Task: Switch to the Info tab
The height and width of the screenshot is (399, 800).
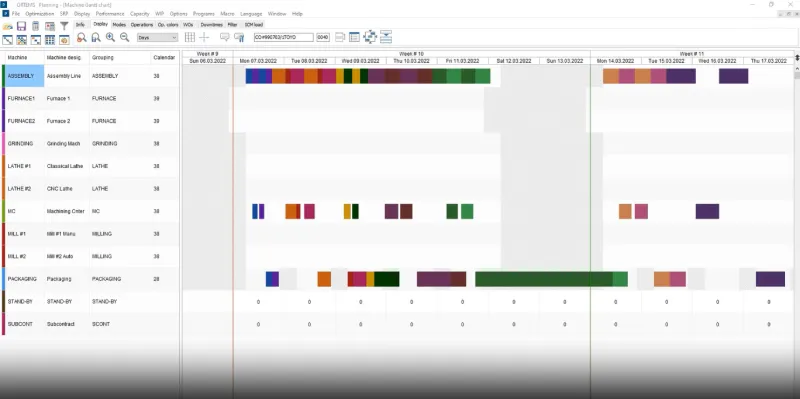Action: [x=80, y=24]
